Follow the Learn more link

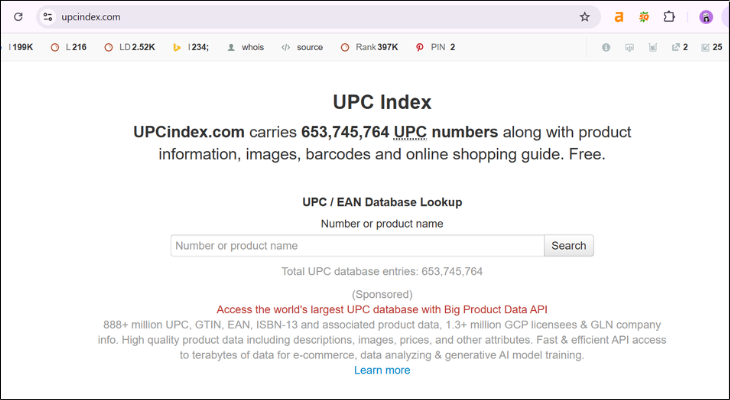point(382,370)
